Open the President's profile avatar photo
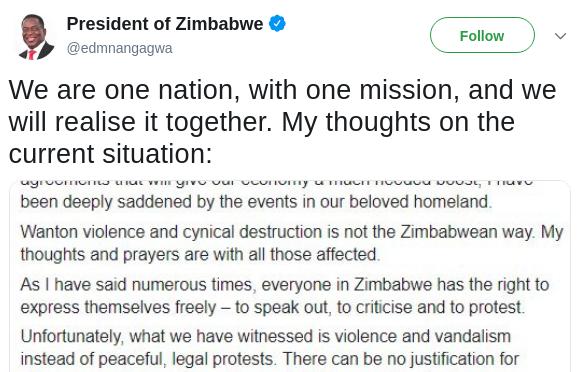Viewport: 579px width, 372px height. pos(37,37)
